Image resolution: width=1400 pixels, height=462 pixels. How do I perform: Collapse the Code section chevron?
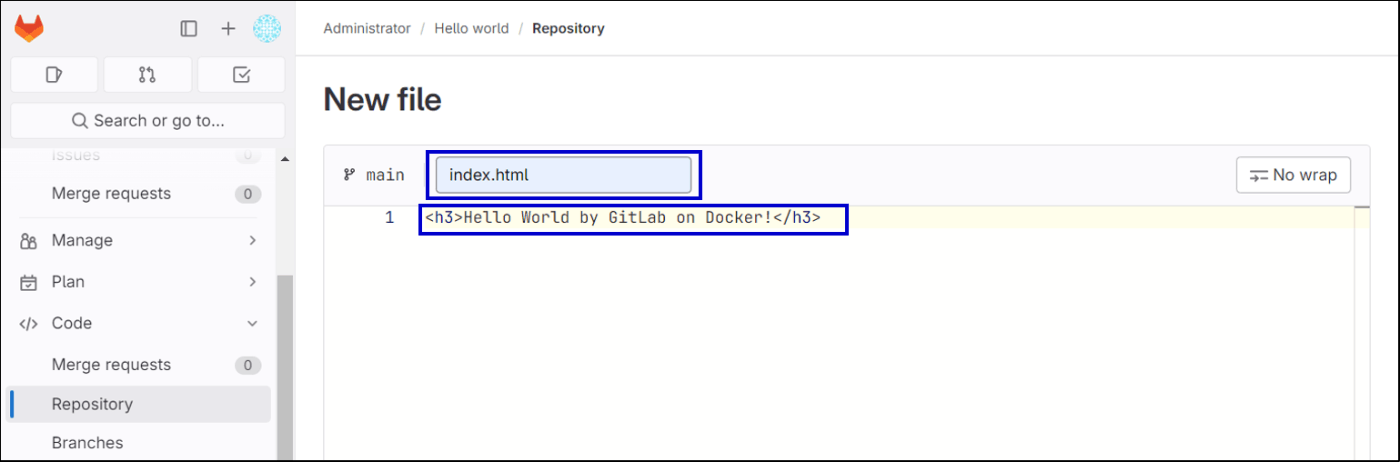tap(252, 323)
